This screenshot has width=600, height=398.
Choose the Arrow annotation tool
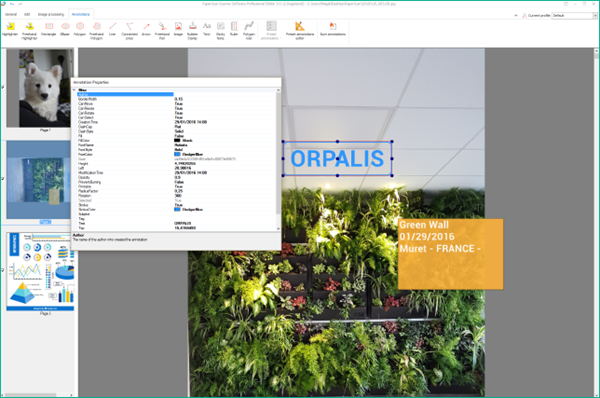(146, 29)
